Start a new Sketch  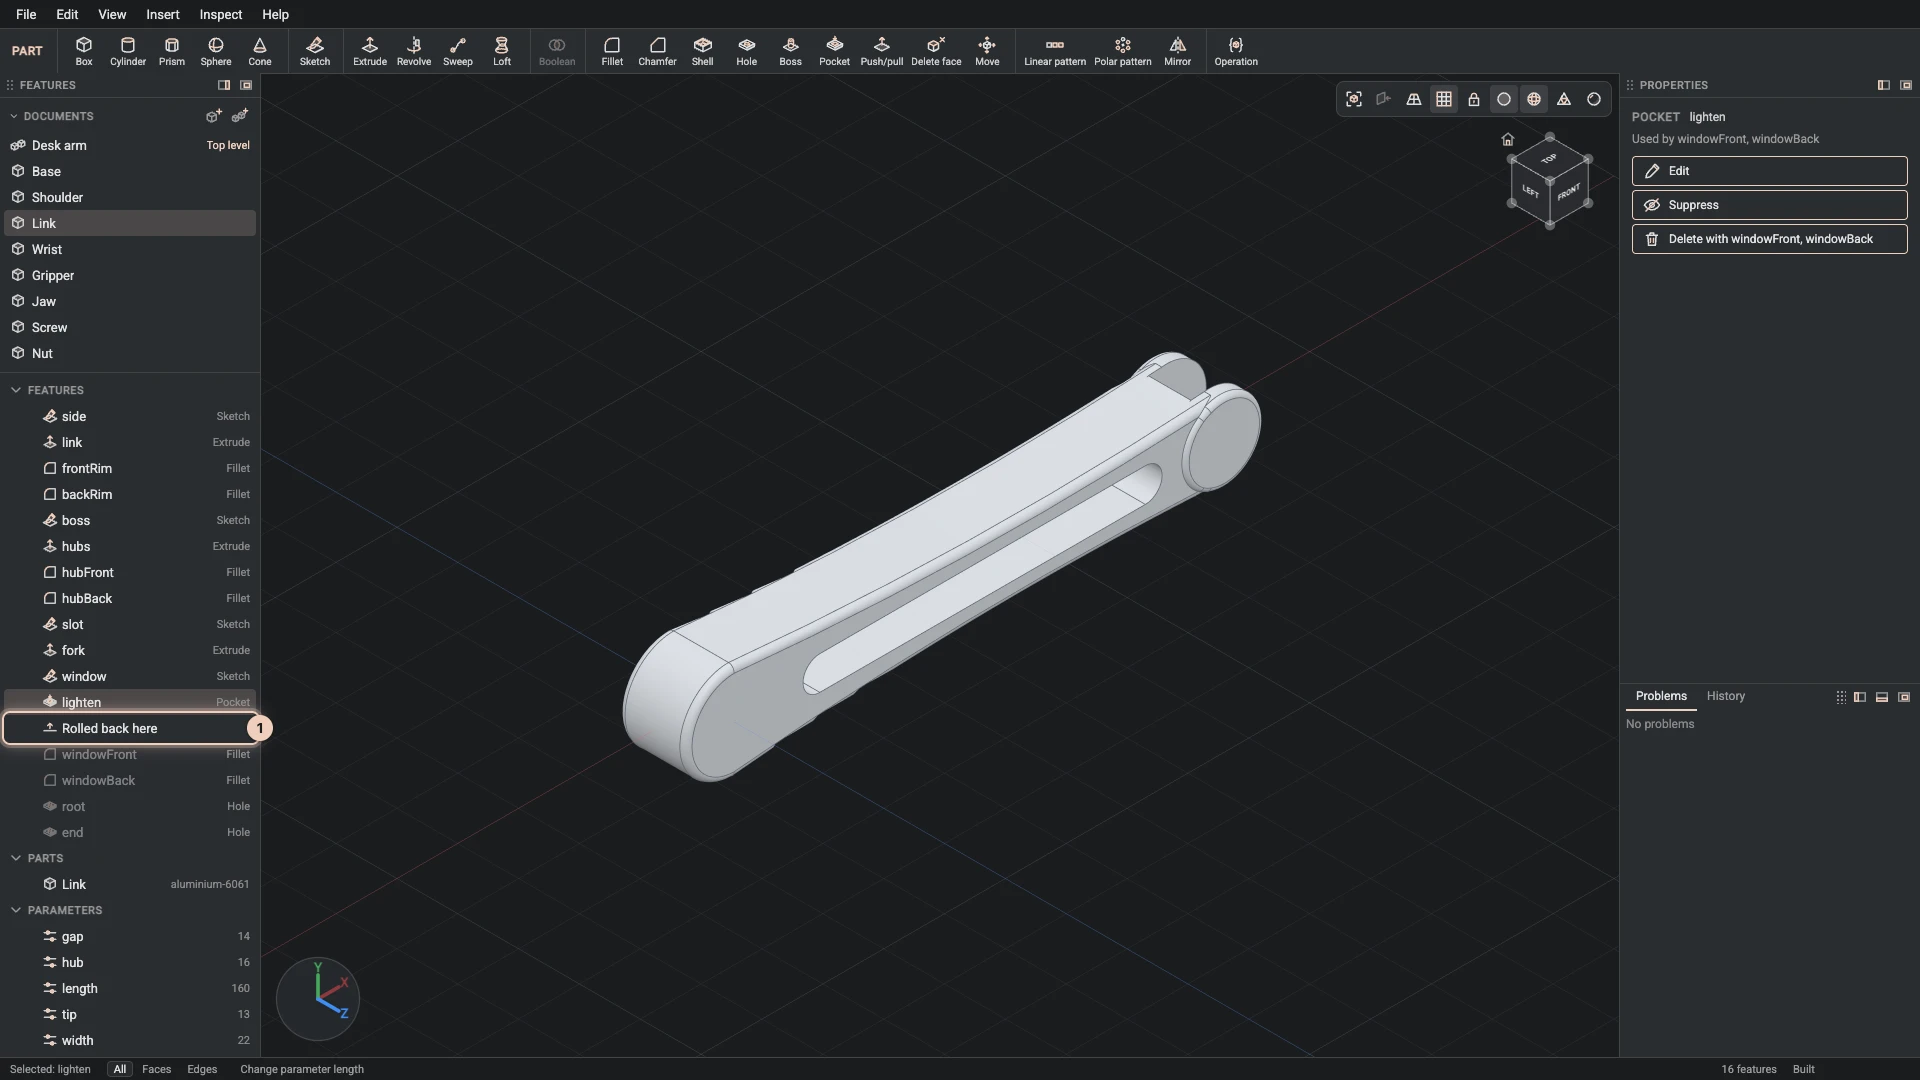click(315, 51)
